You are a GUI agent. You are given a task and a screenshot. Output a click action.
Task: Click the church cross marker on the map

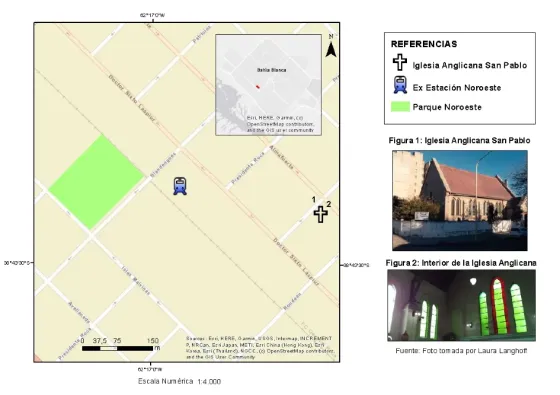(320, 214)
